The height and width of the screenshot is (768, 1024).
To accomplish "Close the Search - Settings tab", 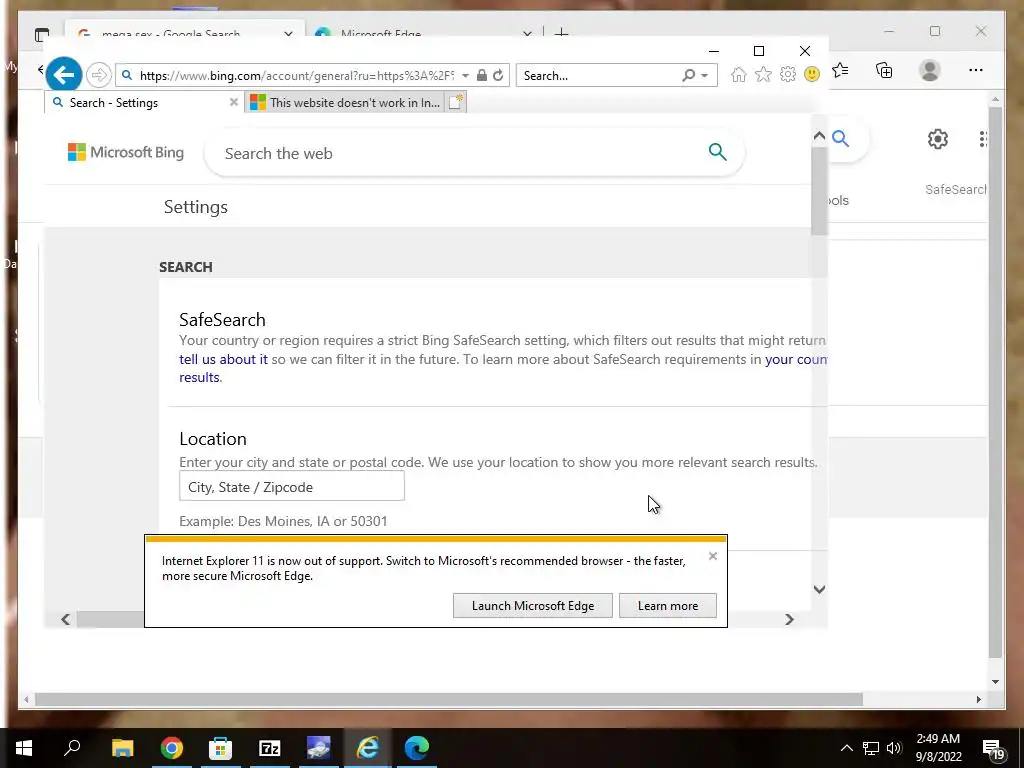I will [234, 103].
